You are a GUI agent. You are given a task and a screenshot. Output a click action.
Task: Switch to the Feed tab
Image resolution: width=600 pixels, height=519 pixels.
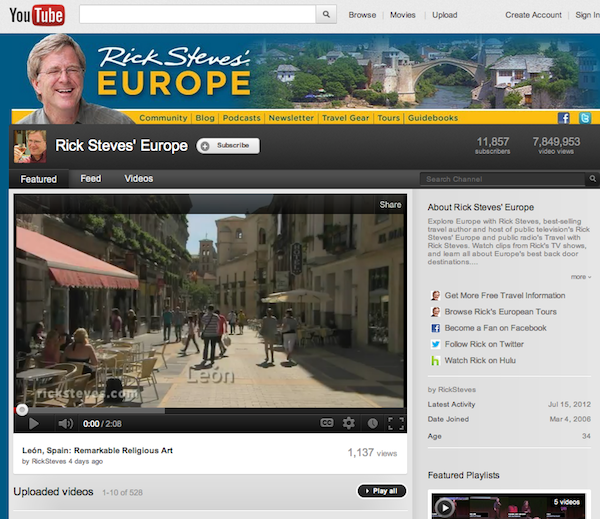tap(91, 179)
